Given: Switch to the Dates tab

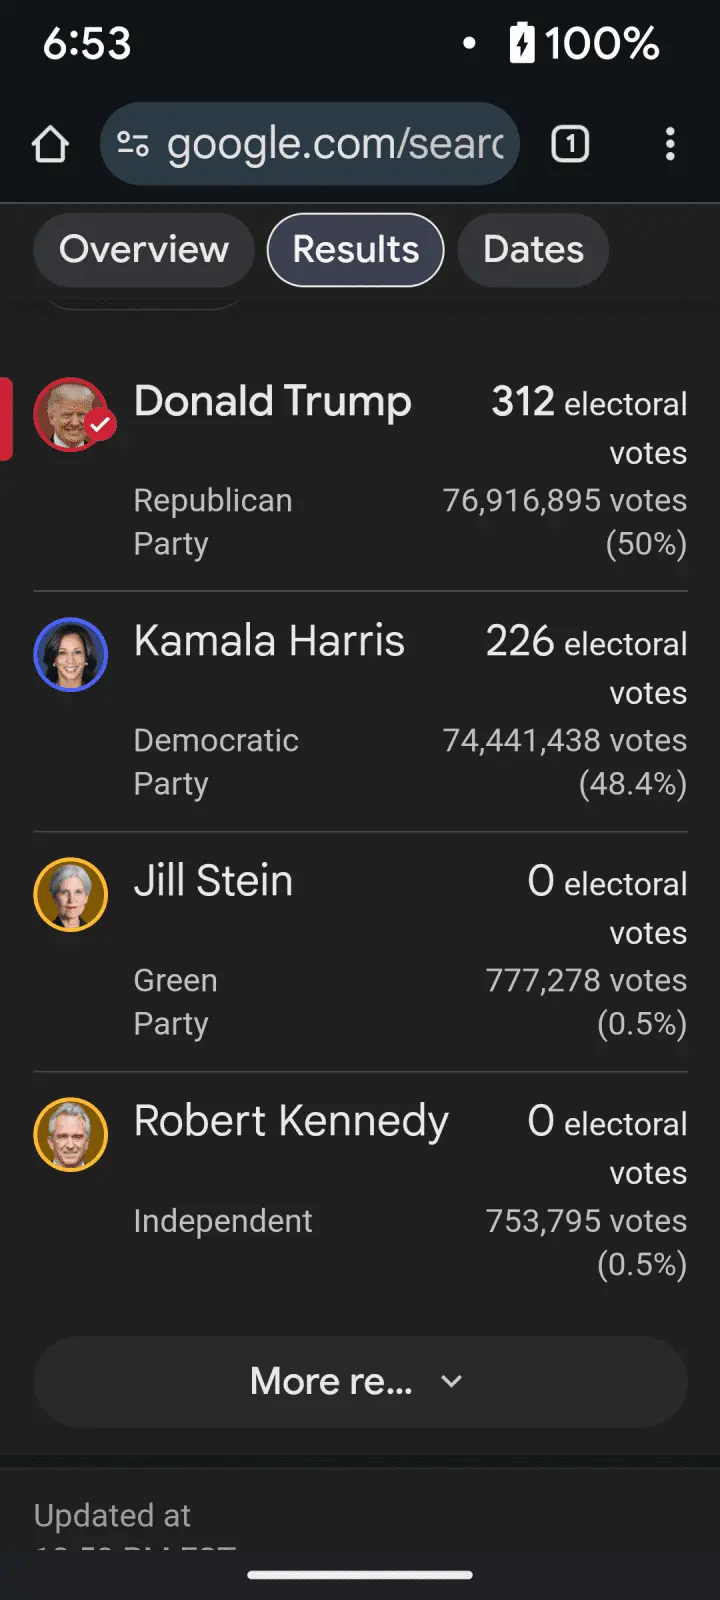Looking at the screenshot, I should (533, 250).
